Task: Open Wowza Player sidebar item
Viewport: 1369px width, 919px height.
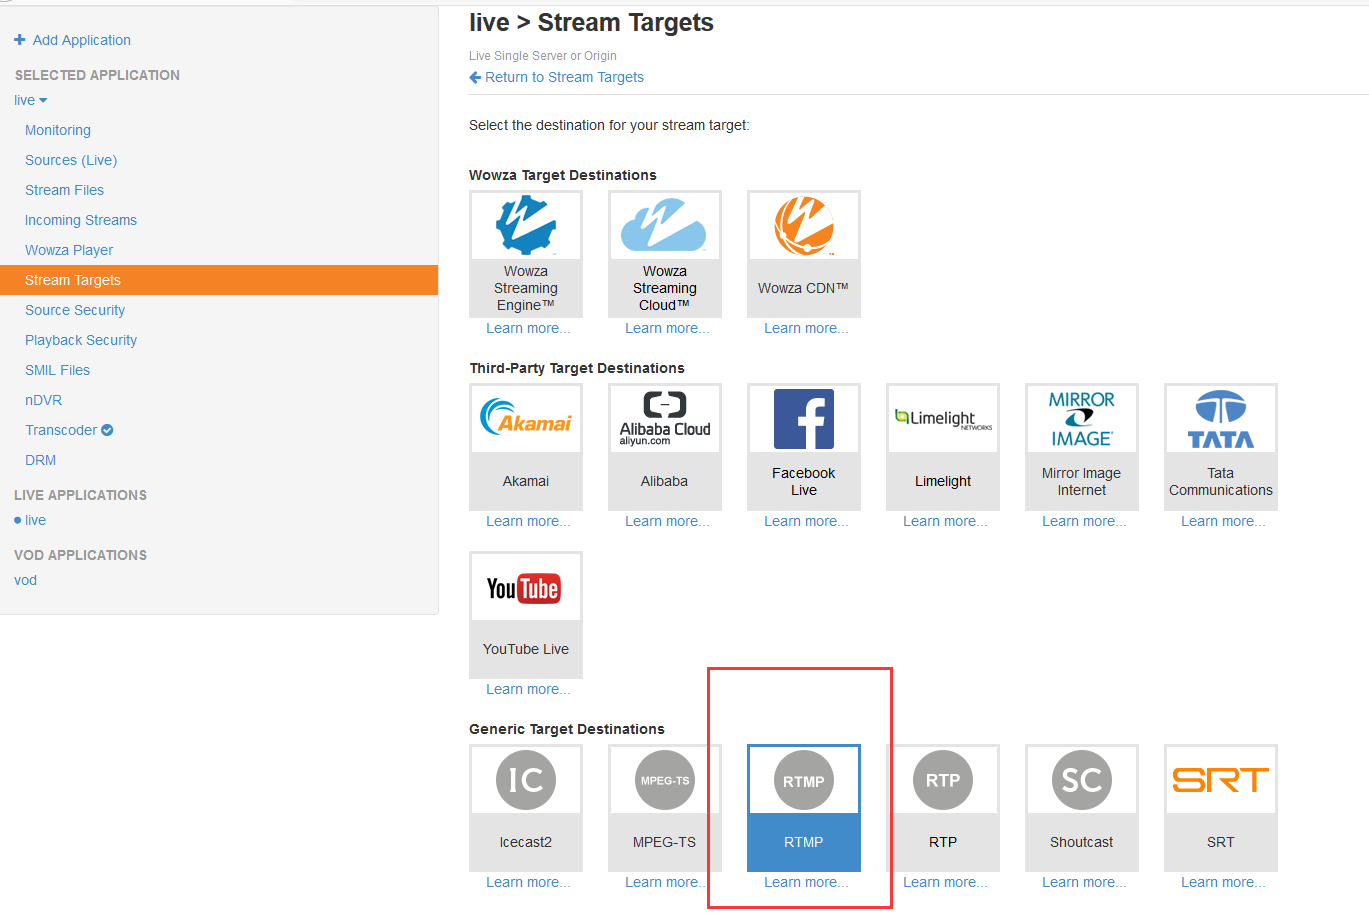Action: point(69,250)
